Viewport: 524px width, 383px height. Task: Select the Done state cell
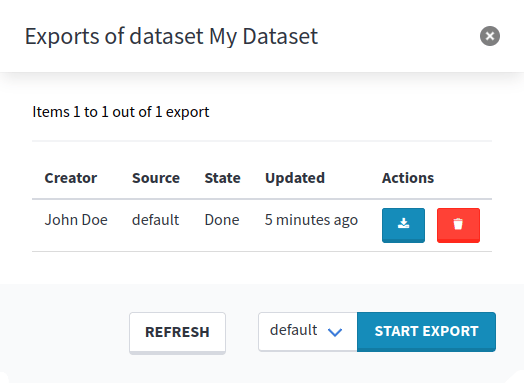tap(222, 220)
